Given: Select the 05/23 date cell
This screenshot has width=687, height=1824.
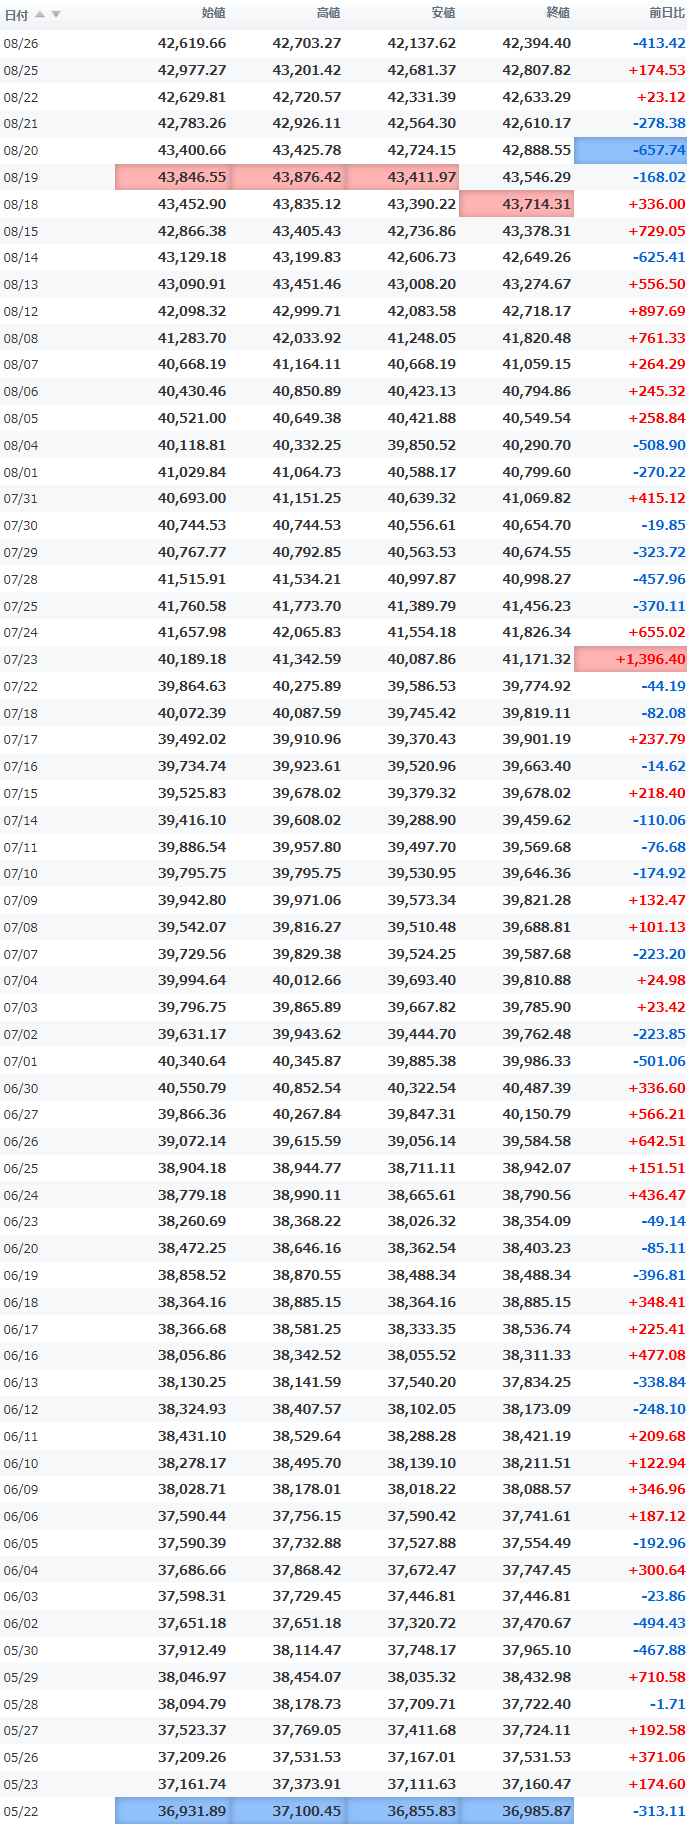Looking at the screenshot, I should point(21,1785).
